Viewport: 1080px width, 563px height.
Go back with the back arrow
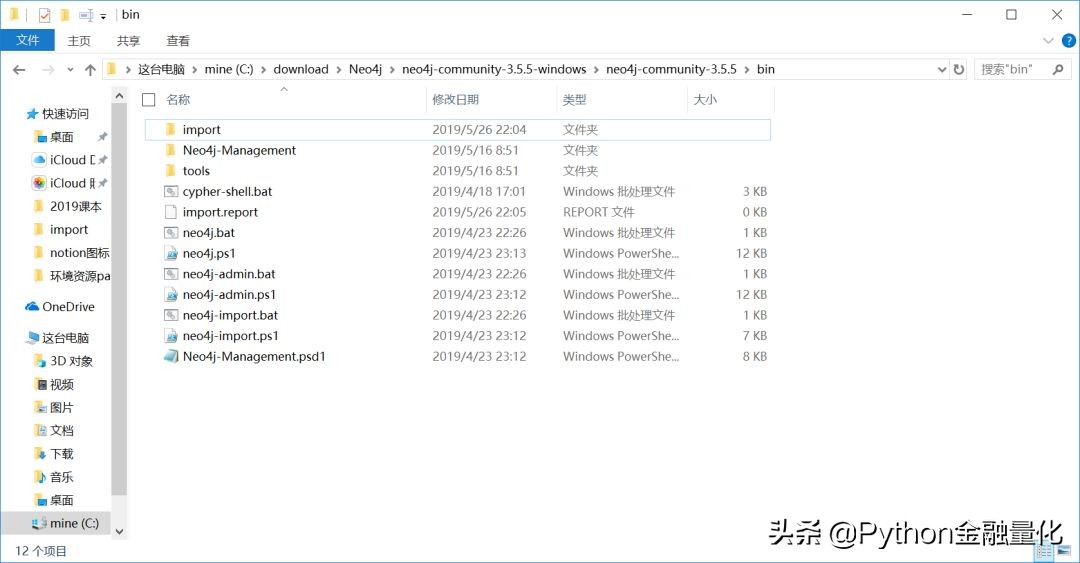(x=19, y=70)
